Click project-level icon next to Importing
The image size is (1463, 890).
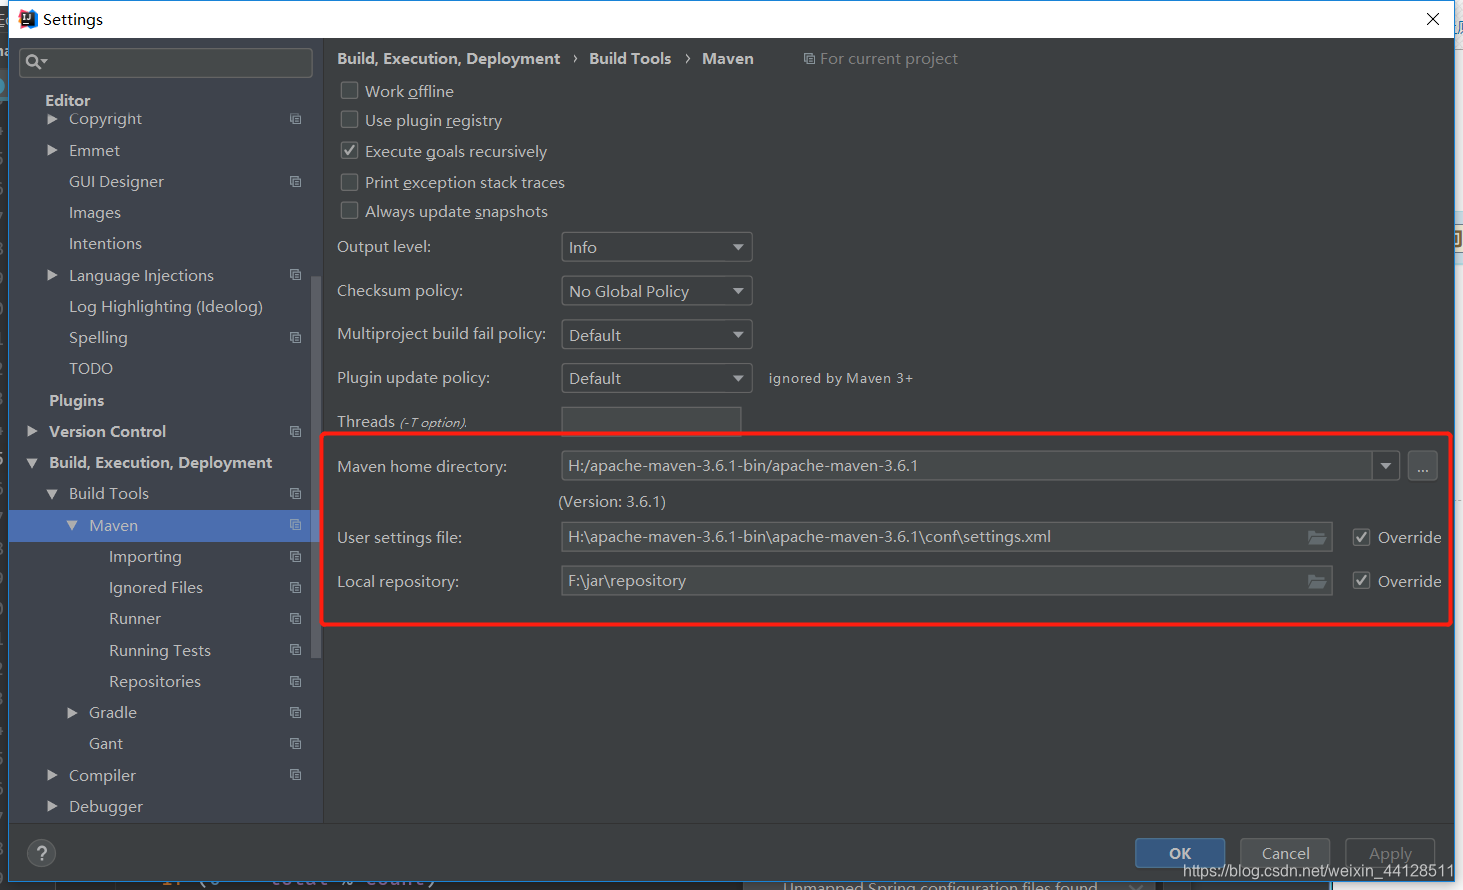tap(295, 557)
